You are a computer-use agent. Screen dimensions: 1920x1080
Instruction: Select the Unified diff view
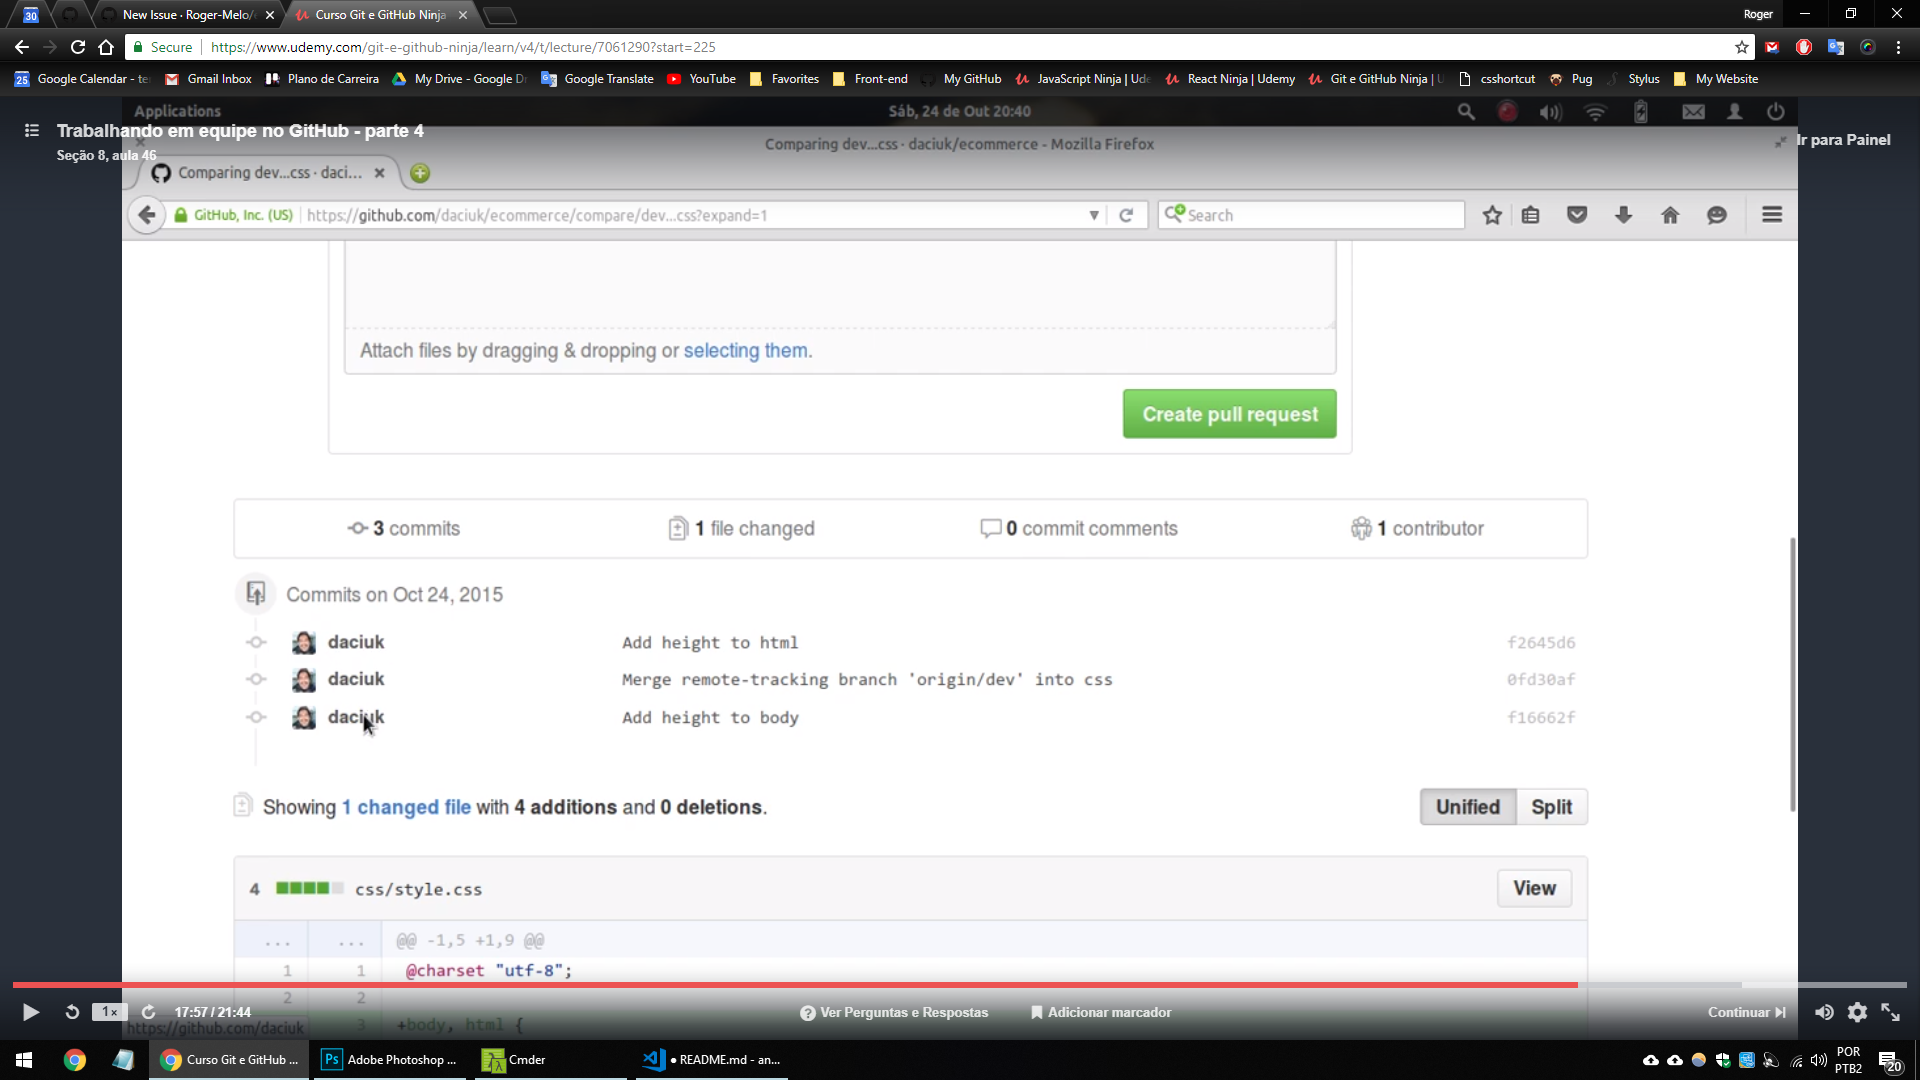point(1467,807)
